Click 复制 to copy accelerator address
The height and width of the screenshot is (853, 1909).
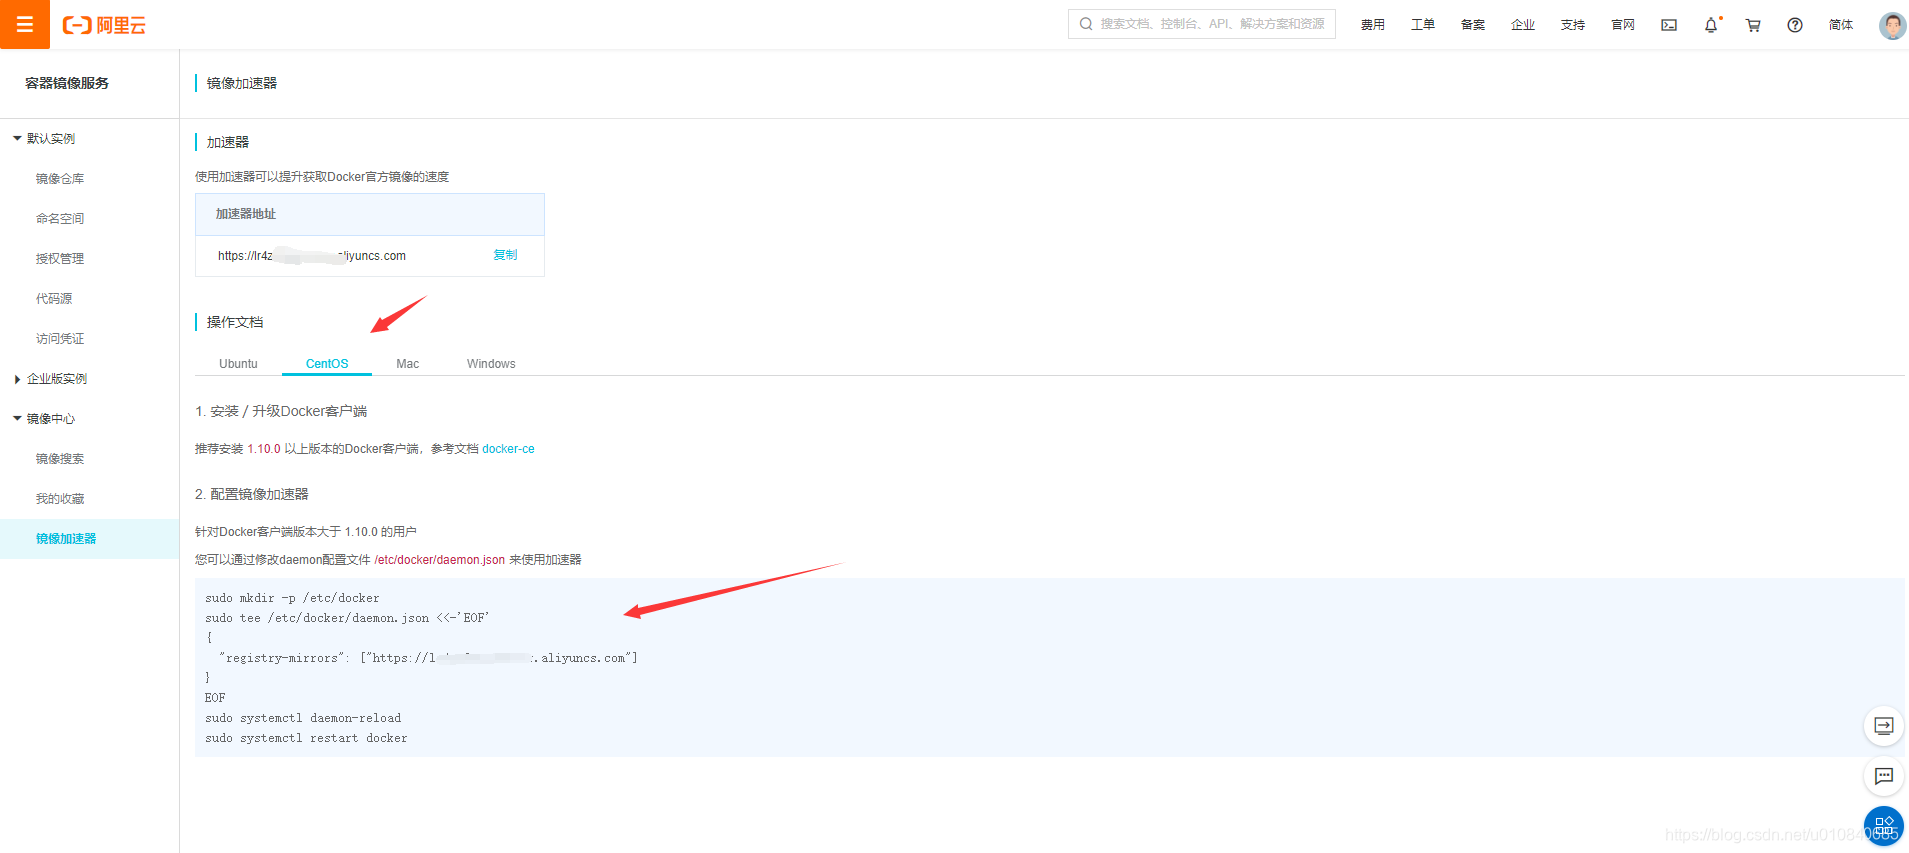coord(505,255)
